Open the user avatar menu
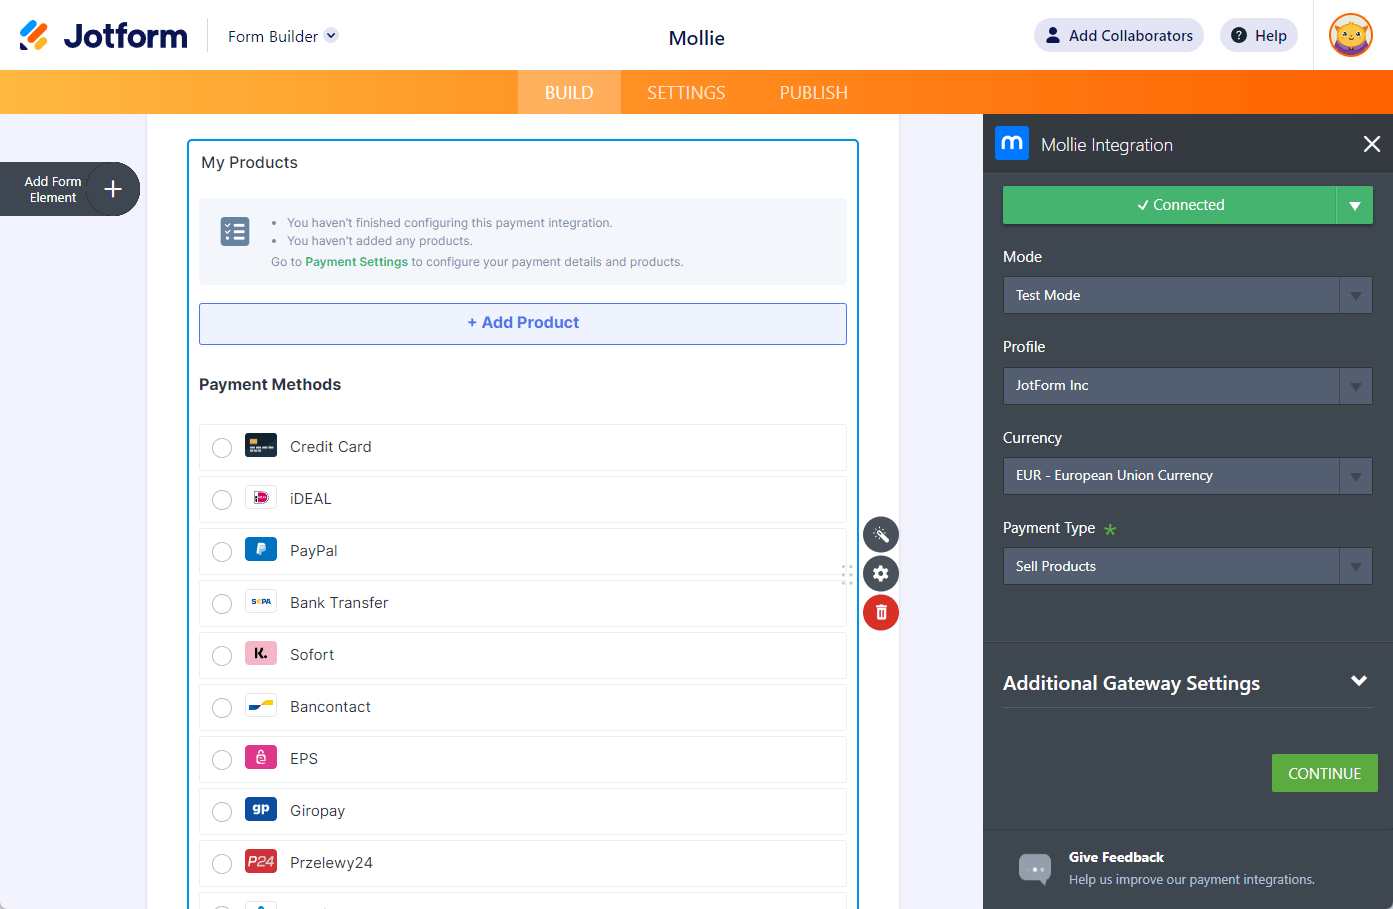The height and width of the screenshot is (909, 1393). click(x=1351, y=36)
